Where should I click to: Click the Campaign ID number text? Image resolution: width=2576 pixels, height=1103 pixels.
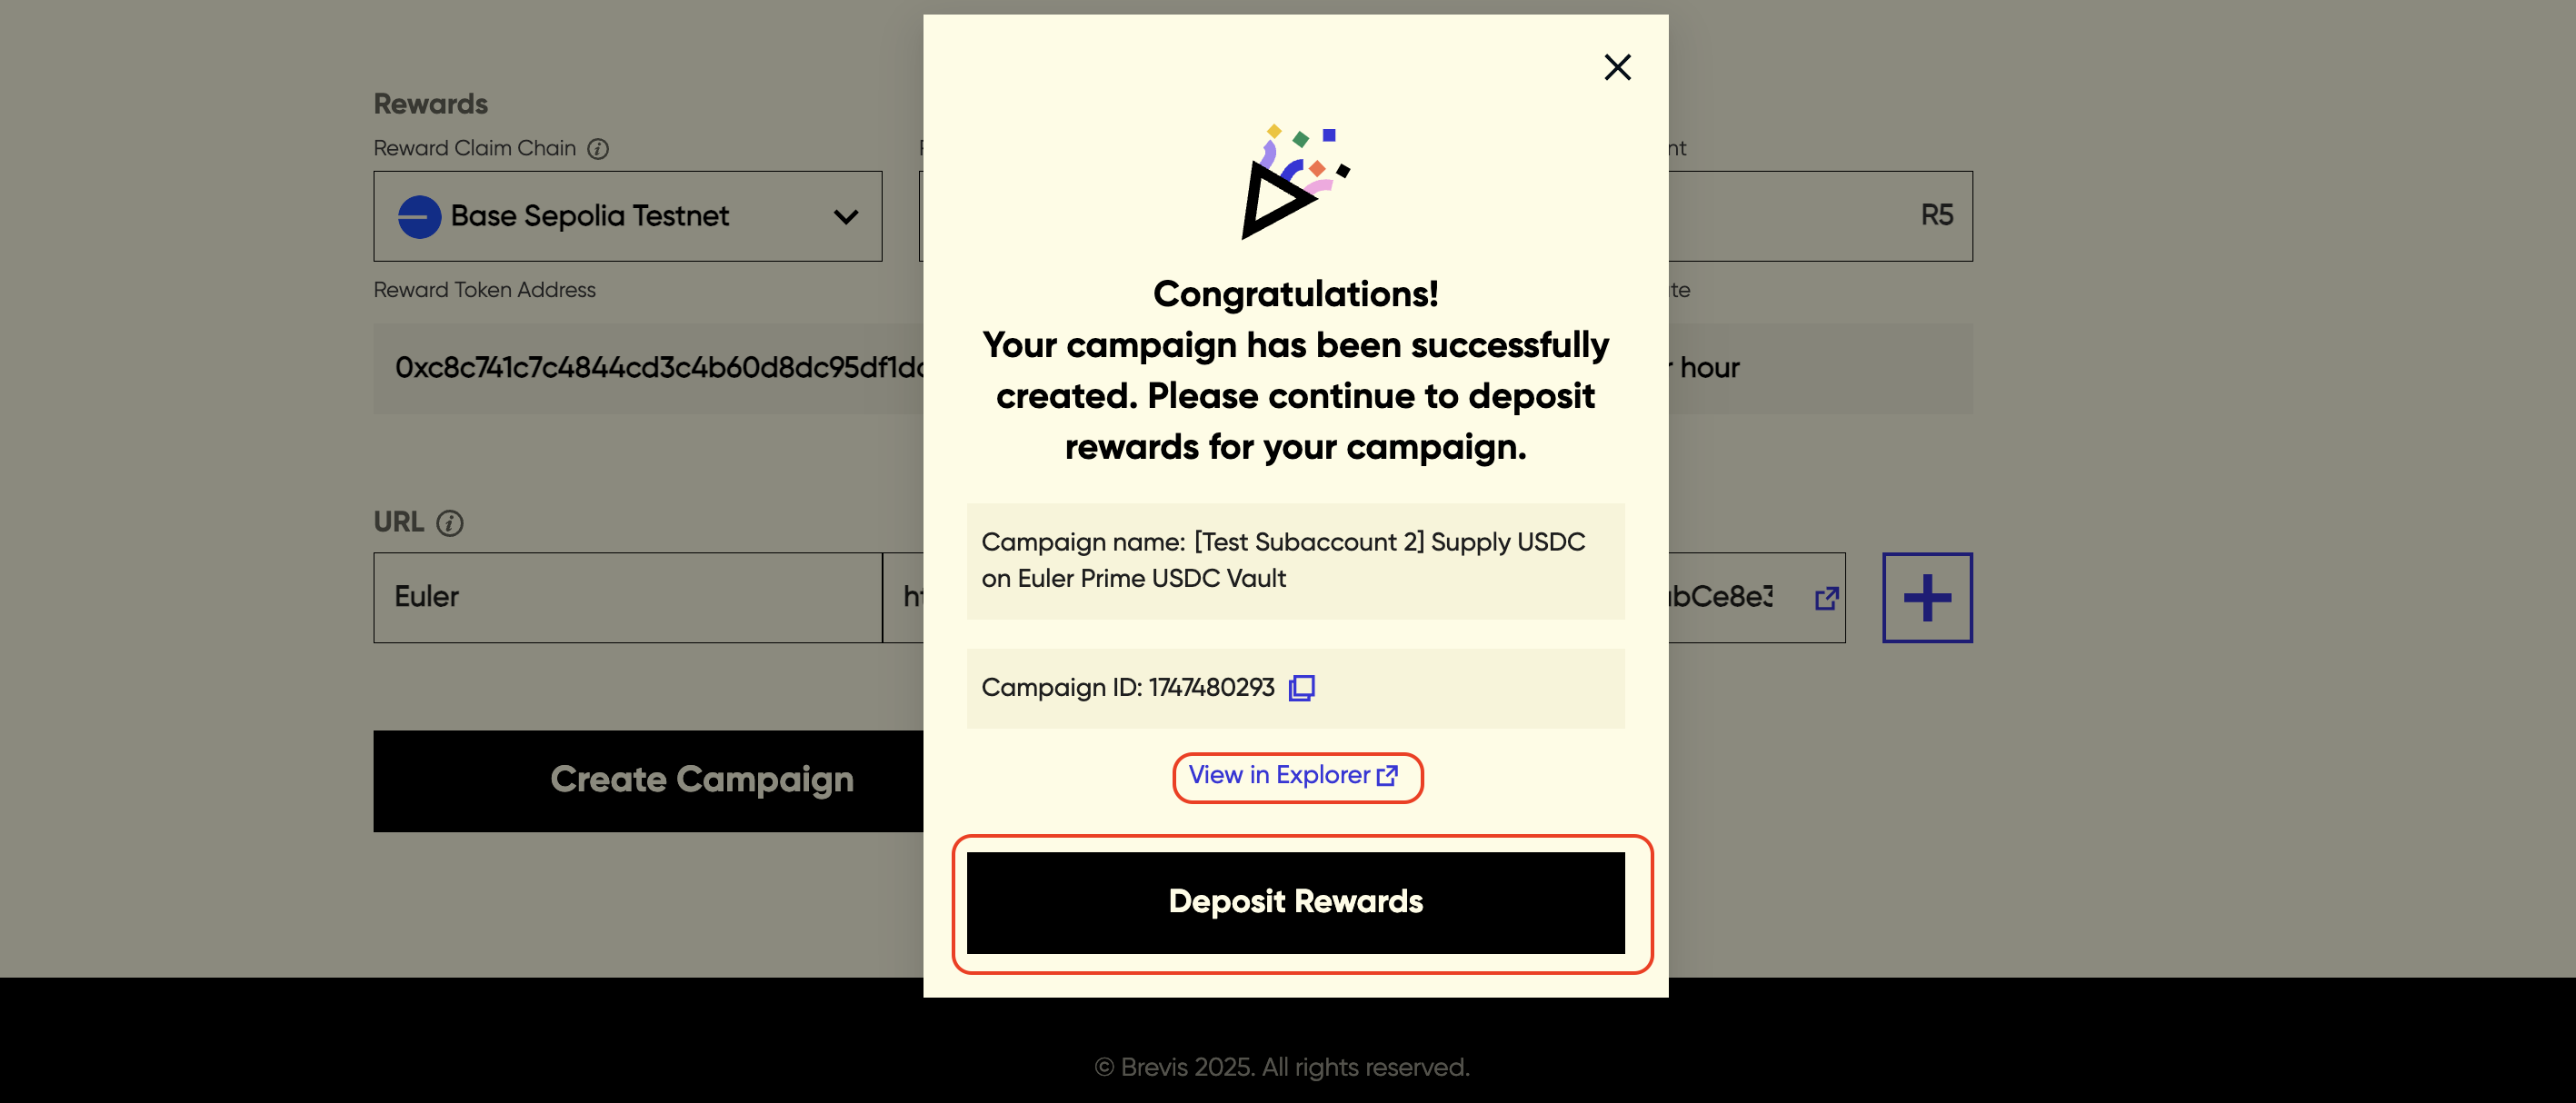pos(1210,688)
